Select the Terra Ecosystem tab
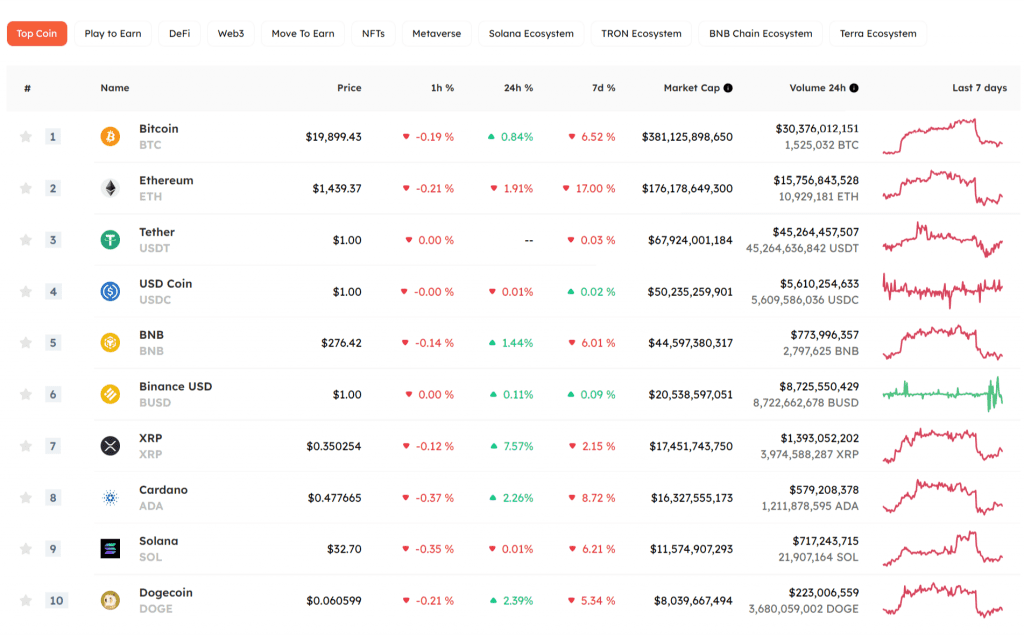This screenshot has height=635, width=1024. (x=878, y=33)
